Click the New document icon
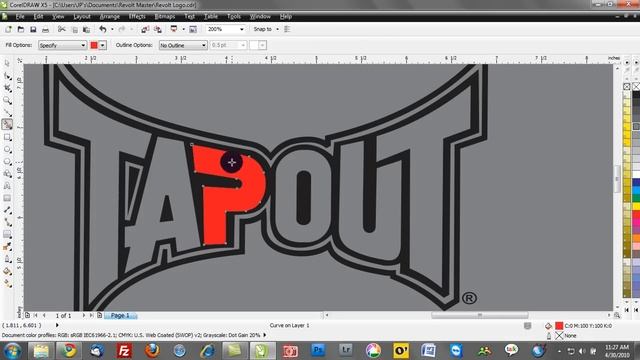The height and width of the screenshot is (360, 640). click(8, 29)
